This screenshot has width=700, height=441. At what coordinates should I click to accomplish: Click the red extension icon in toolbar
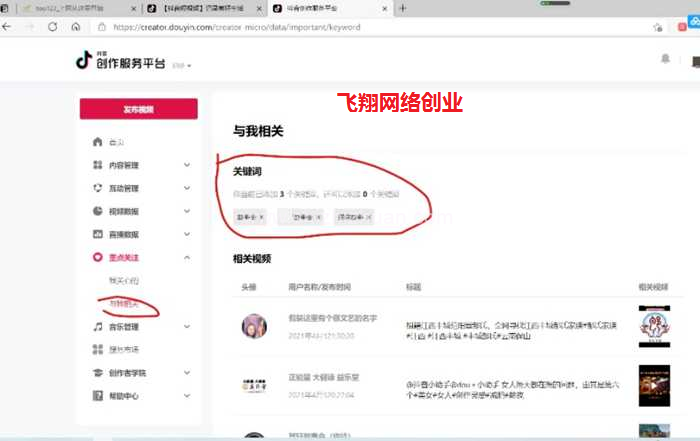682,27
